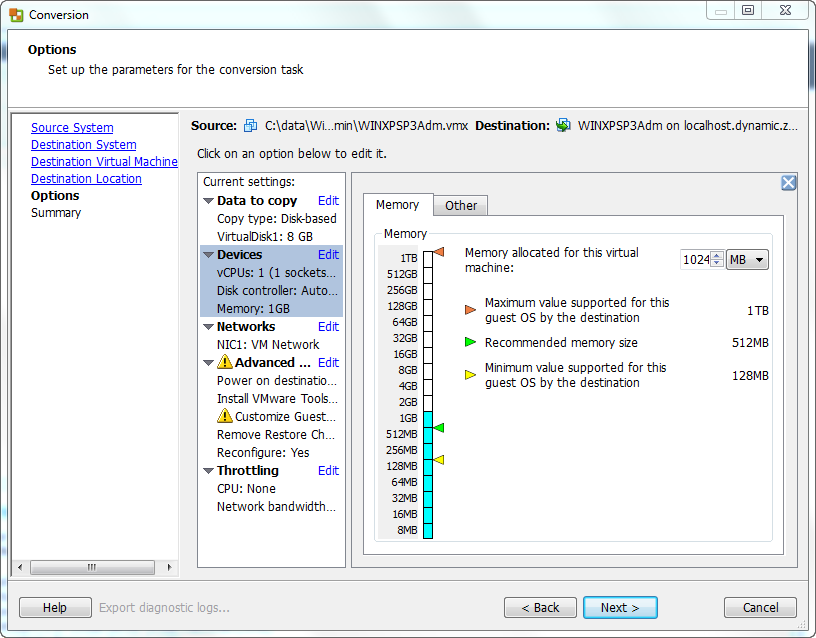This screenshot has height=638, width=816.
Task: Edit the Data to copy settings
Action: pos(328,200)
